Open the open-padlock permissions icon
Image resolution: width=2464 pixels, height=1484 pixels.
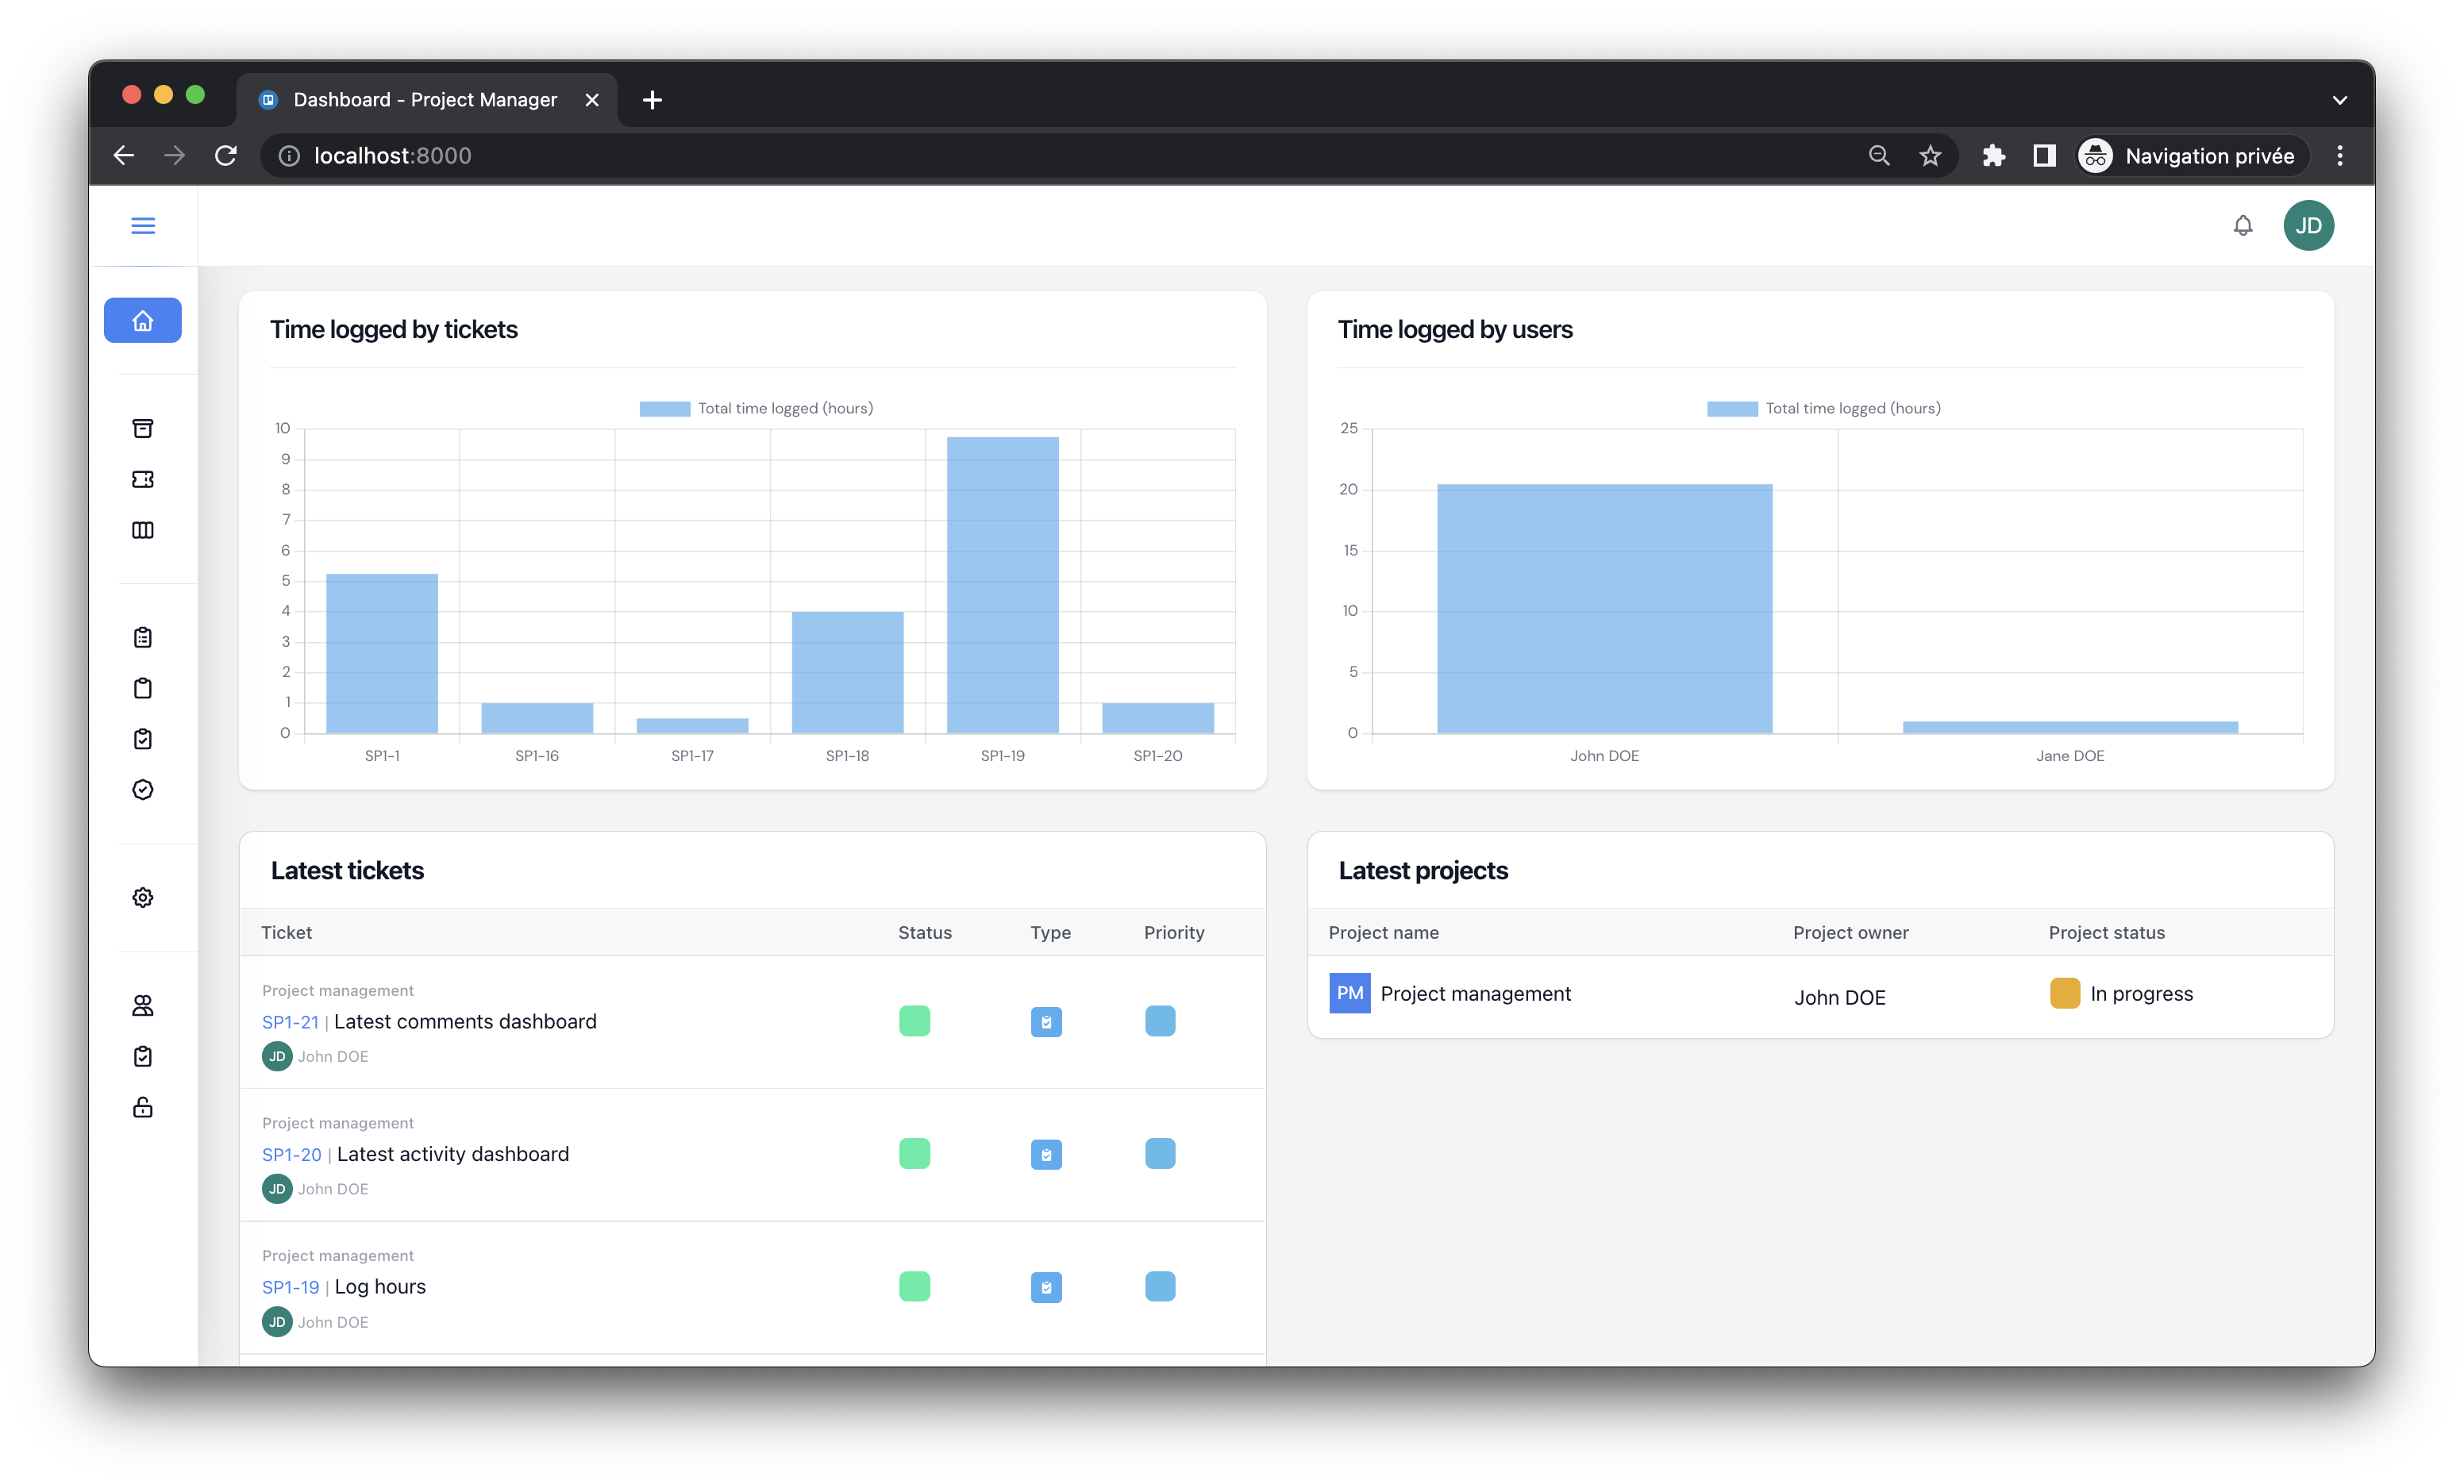[143, 1107]
